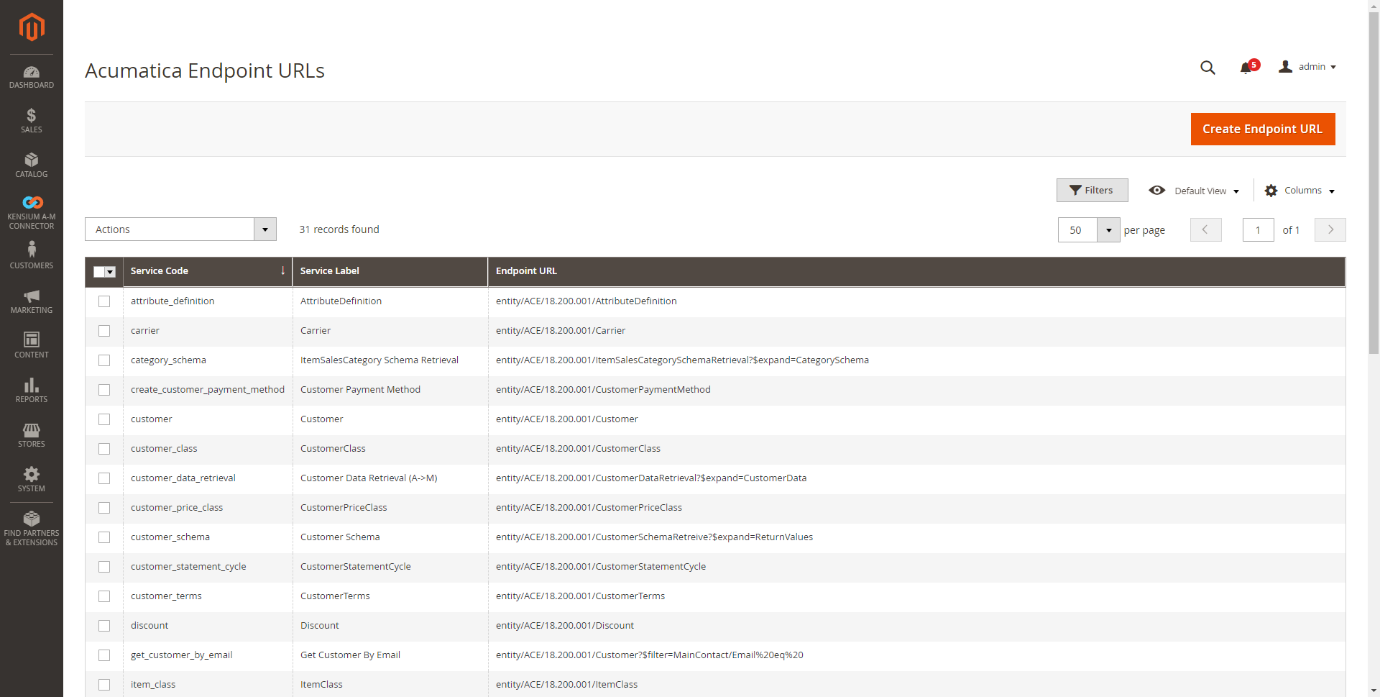Screen dimensions: 1380x697
Task: Sort by Service Code column header
Action: click(207, 271)
